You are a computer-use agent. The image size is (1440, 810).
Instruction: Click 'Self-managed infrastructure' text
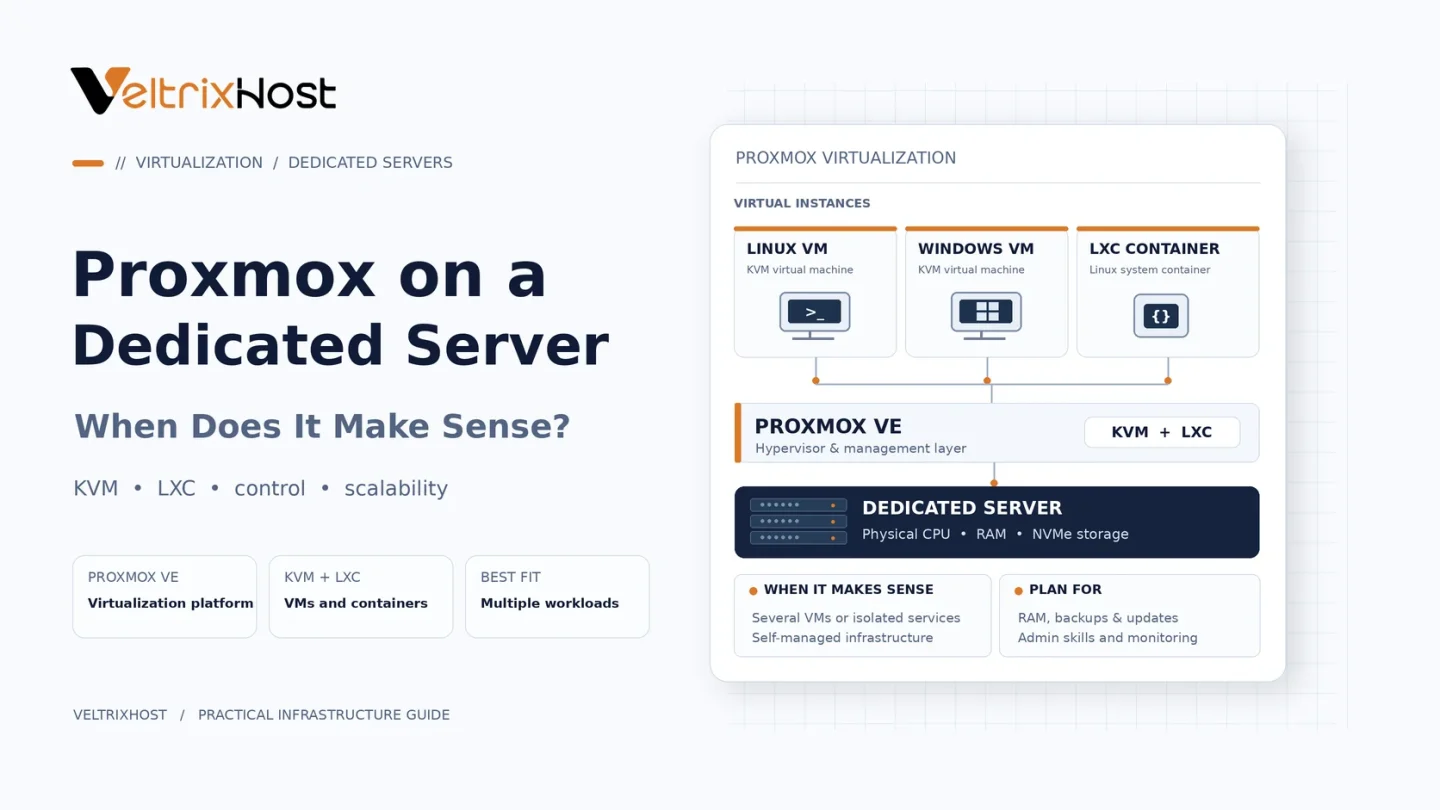pyautogui.click(x=842, y=638)
